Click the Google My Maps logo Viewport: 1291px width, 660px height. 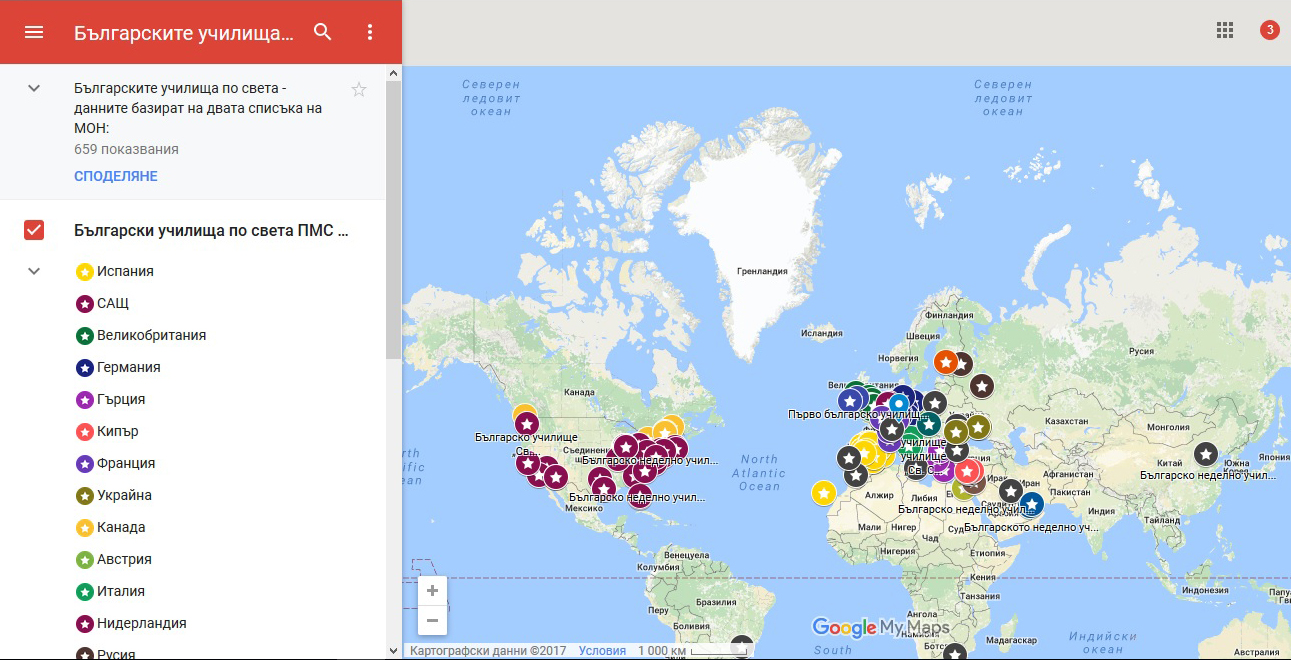[880, 627]
